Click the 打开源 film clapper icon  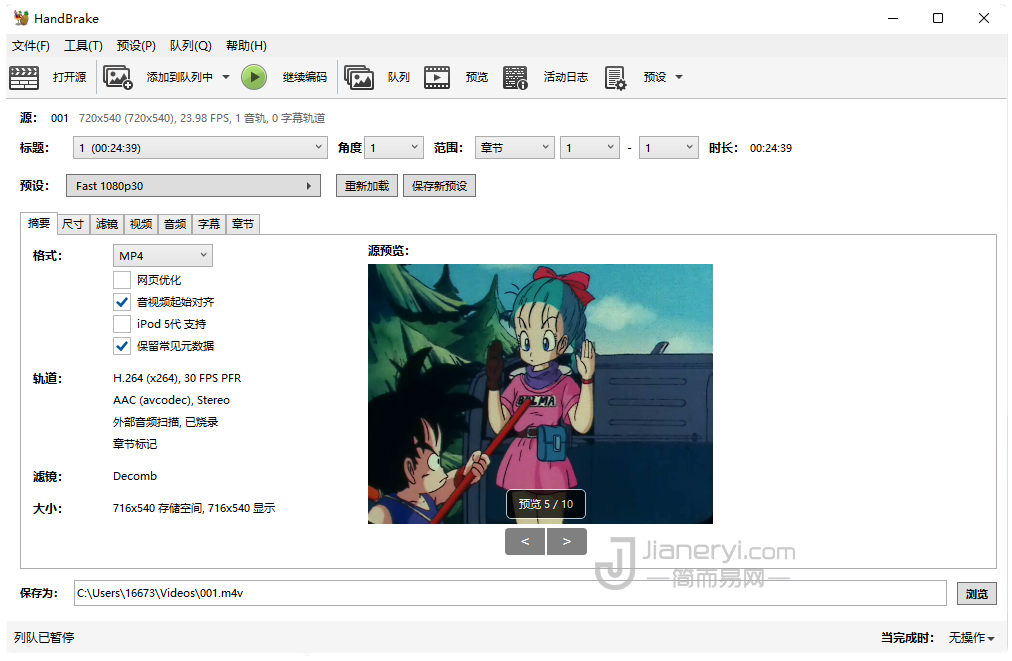[x=24, y=77]
